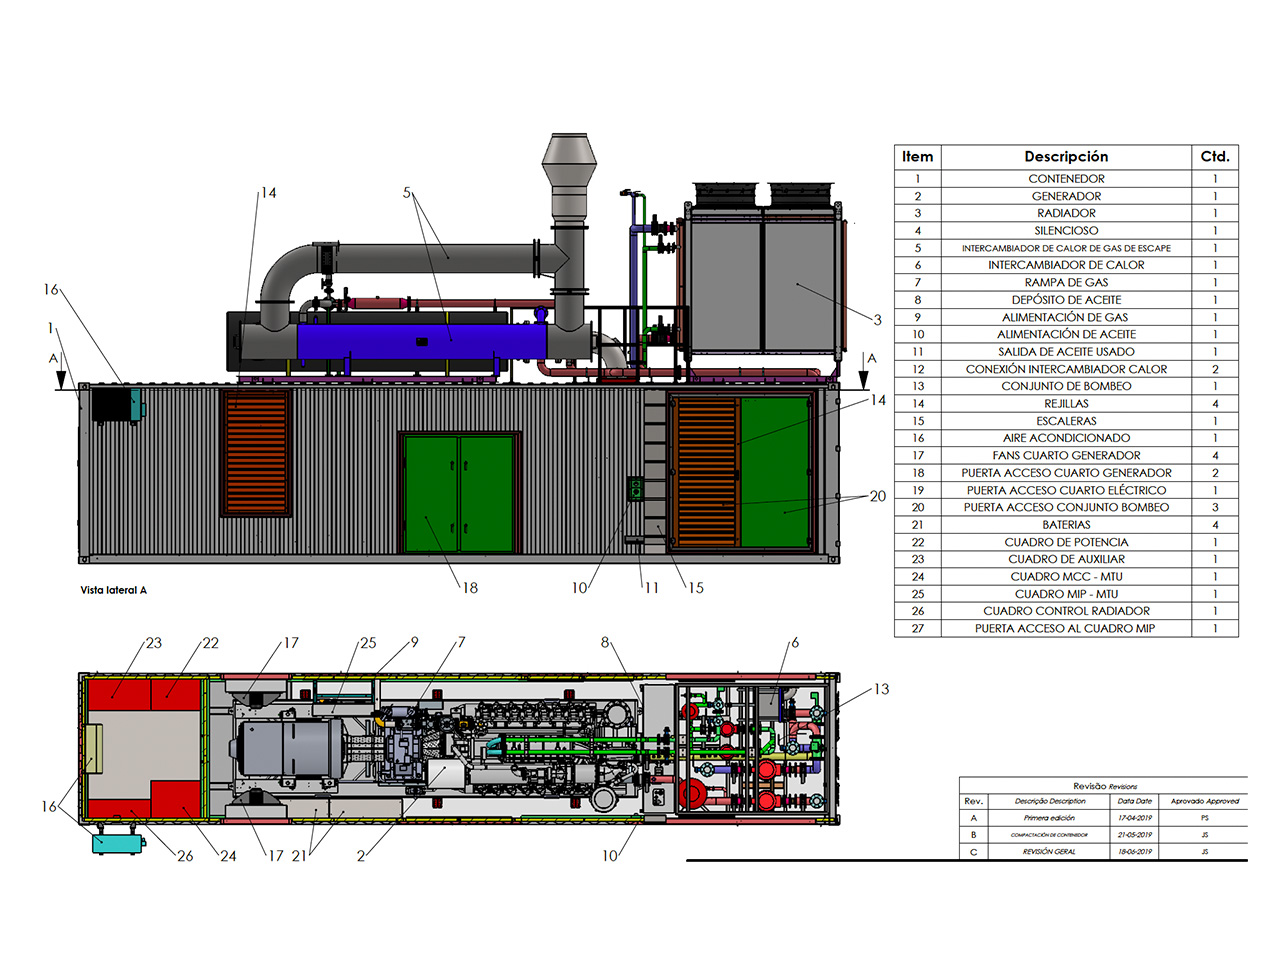Click the 'SILENCIOSO' table entry
The width and height of the screenshot is (1280, 960).
tap(1066, 231)
